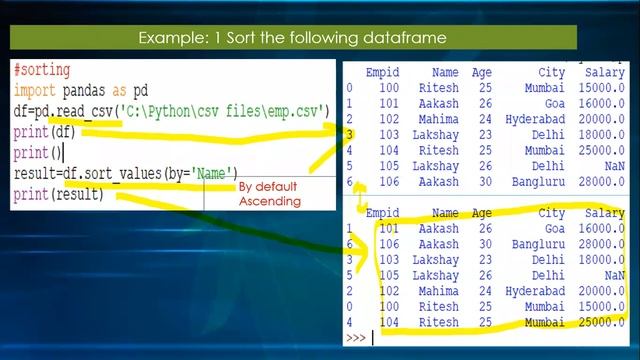Click the 'print(result)' code line
Screen dimensions: 640x360
point(58,194)
